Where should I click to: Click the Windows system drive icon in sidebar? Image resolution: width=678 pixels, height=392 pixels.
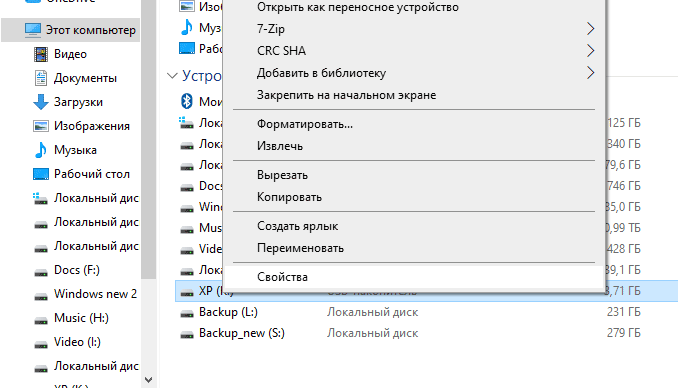click(41, 198)
